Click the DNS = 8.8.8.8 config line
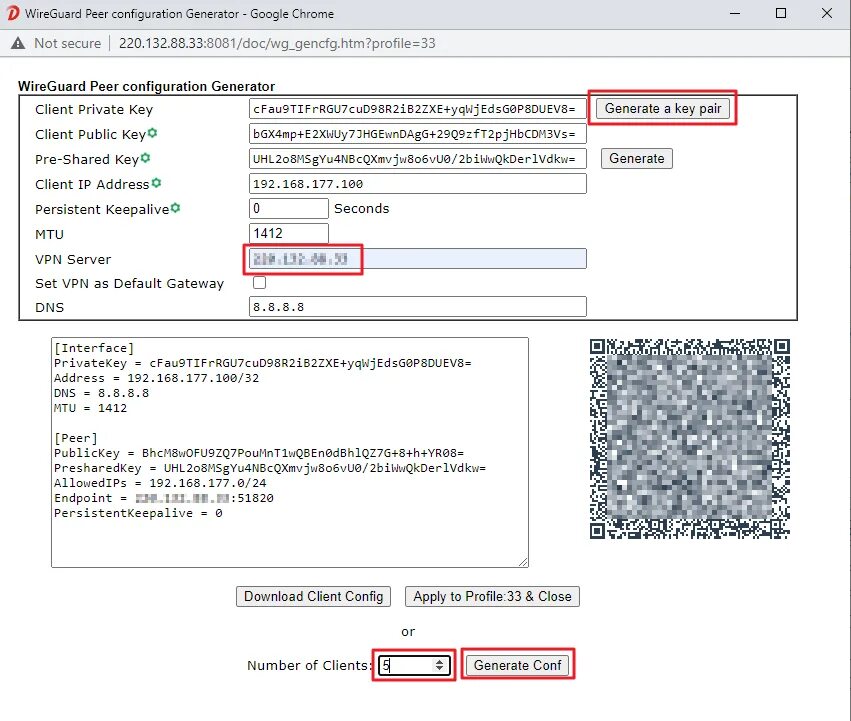The height and width of the screenshot is (721, 851). (x=101, y=393)
